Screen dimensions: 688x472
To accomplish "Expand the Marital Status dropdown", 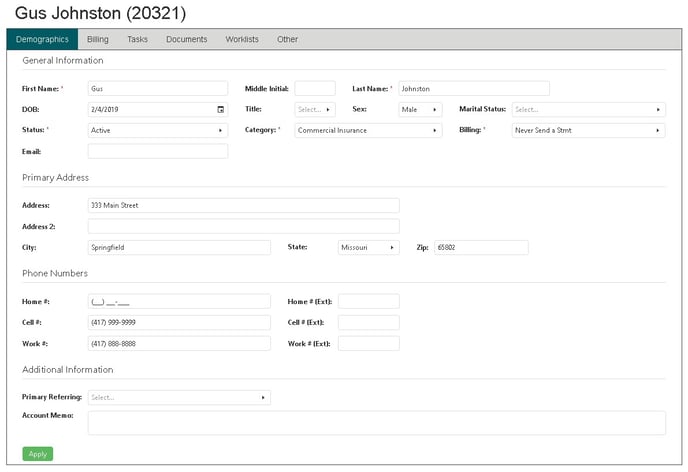I will (588, 109).
